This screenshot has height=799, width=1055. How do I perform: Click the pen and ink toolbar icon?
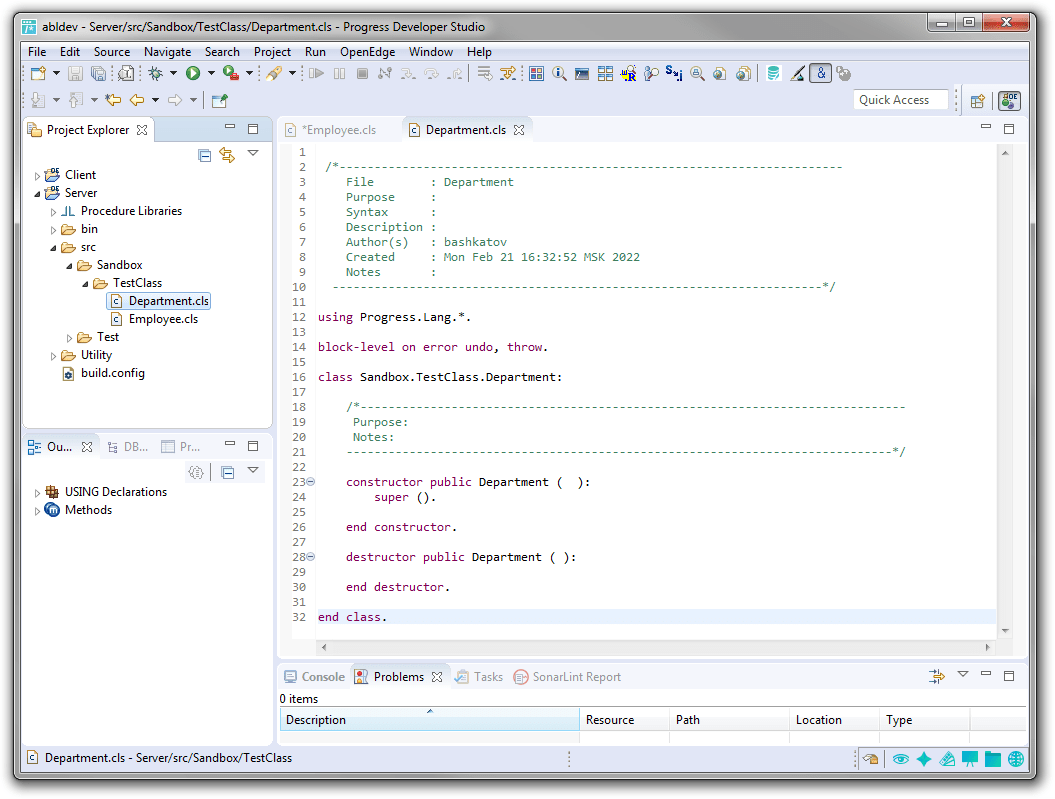pos(797,73)
